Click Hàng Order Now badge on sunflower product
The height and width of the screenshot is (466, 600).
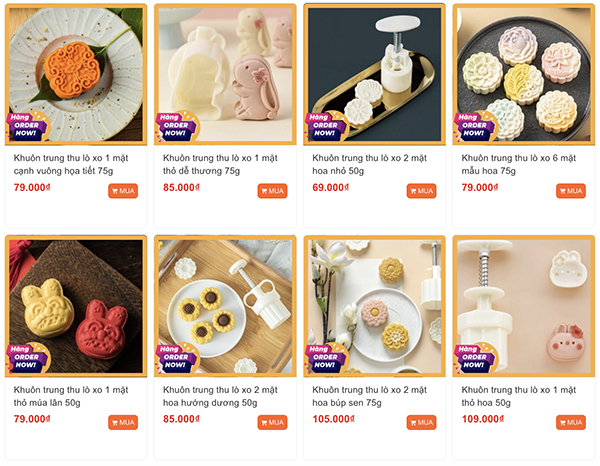(176, 357)
